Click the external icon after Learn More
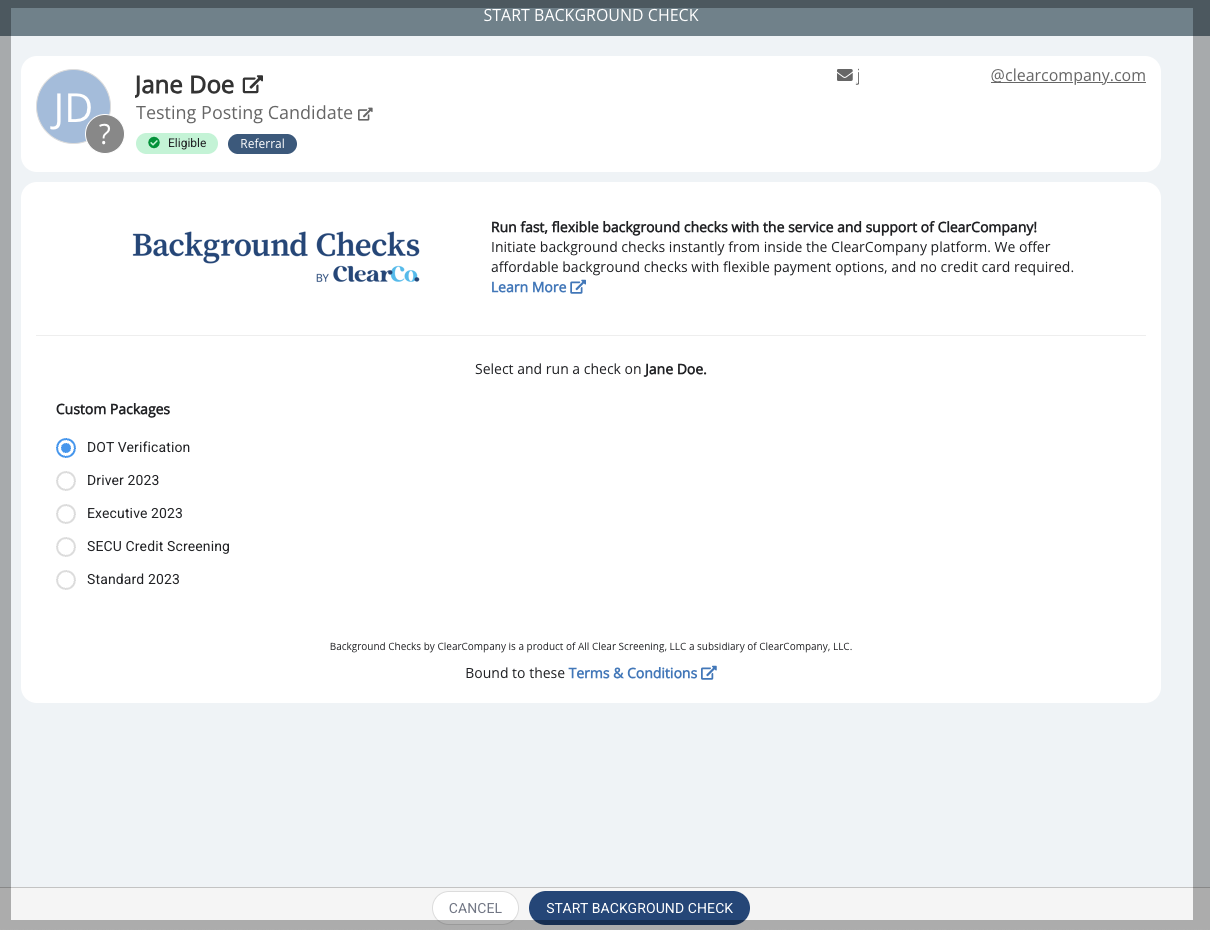 578,287
